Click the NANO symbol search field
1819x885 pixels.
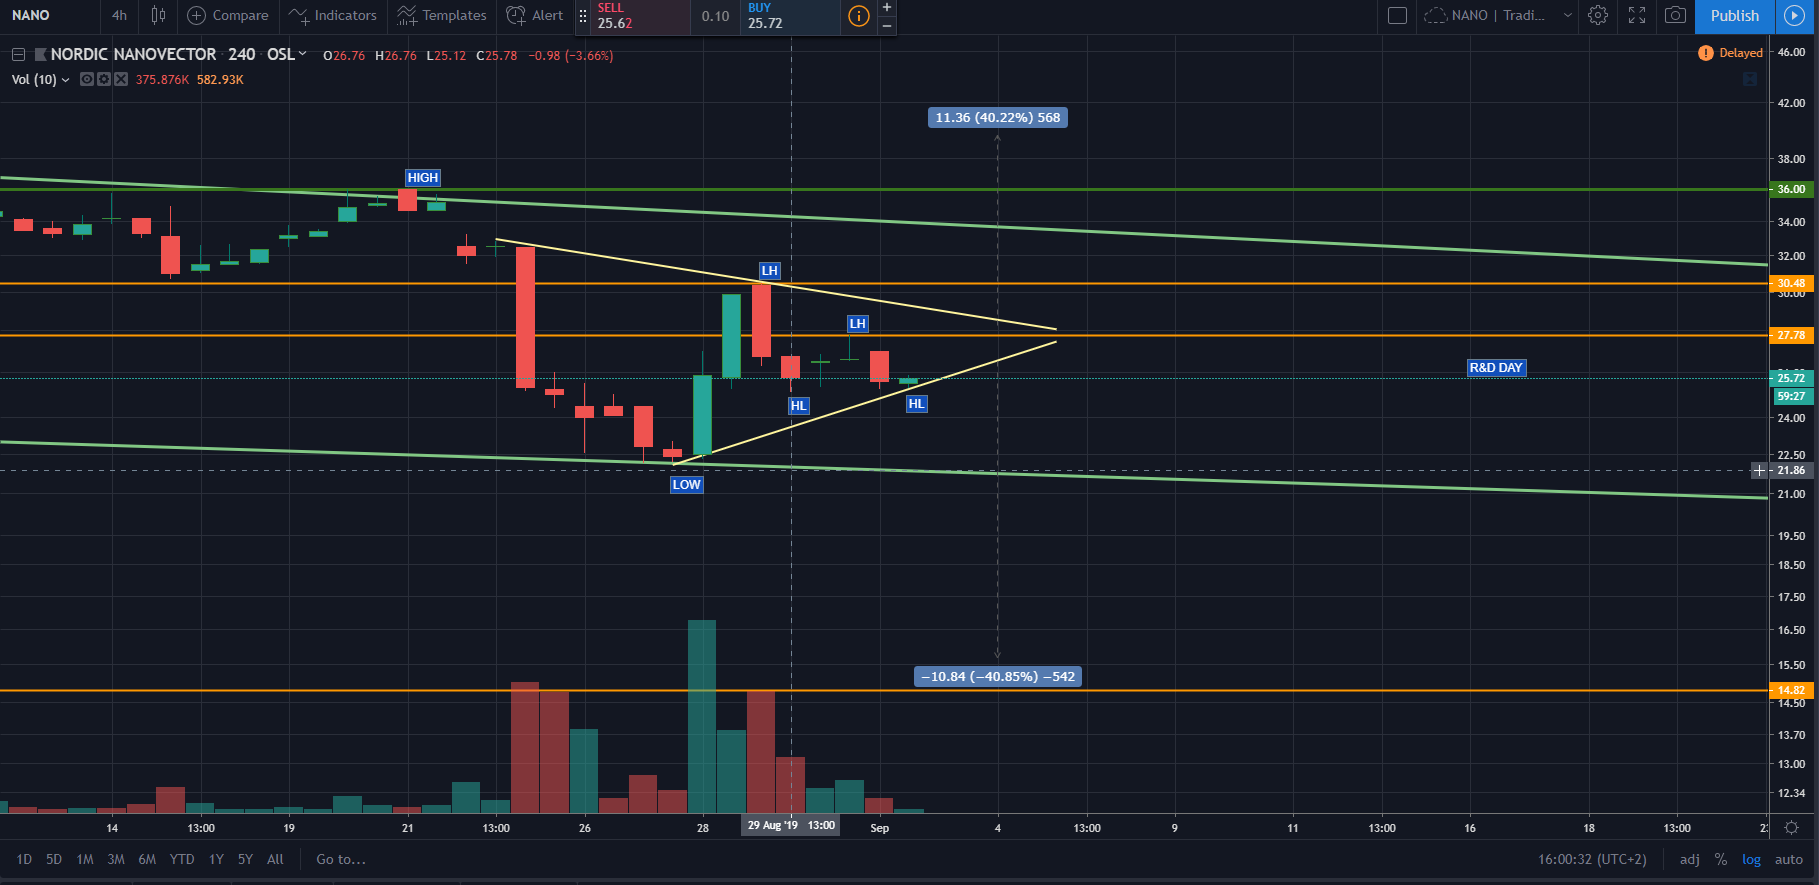tap(50, 15)
